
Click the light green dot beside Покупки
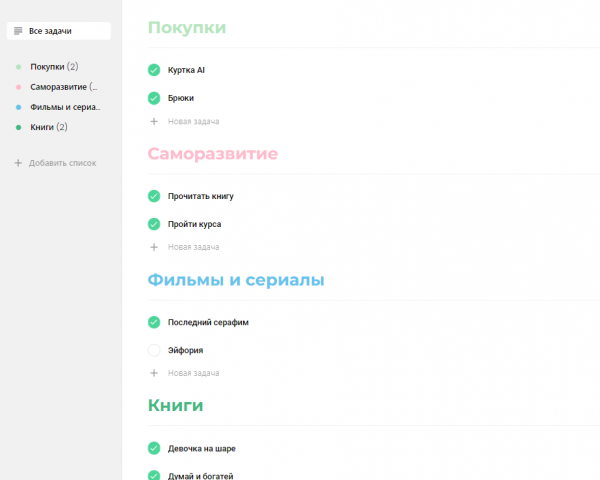click(18, 67)
